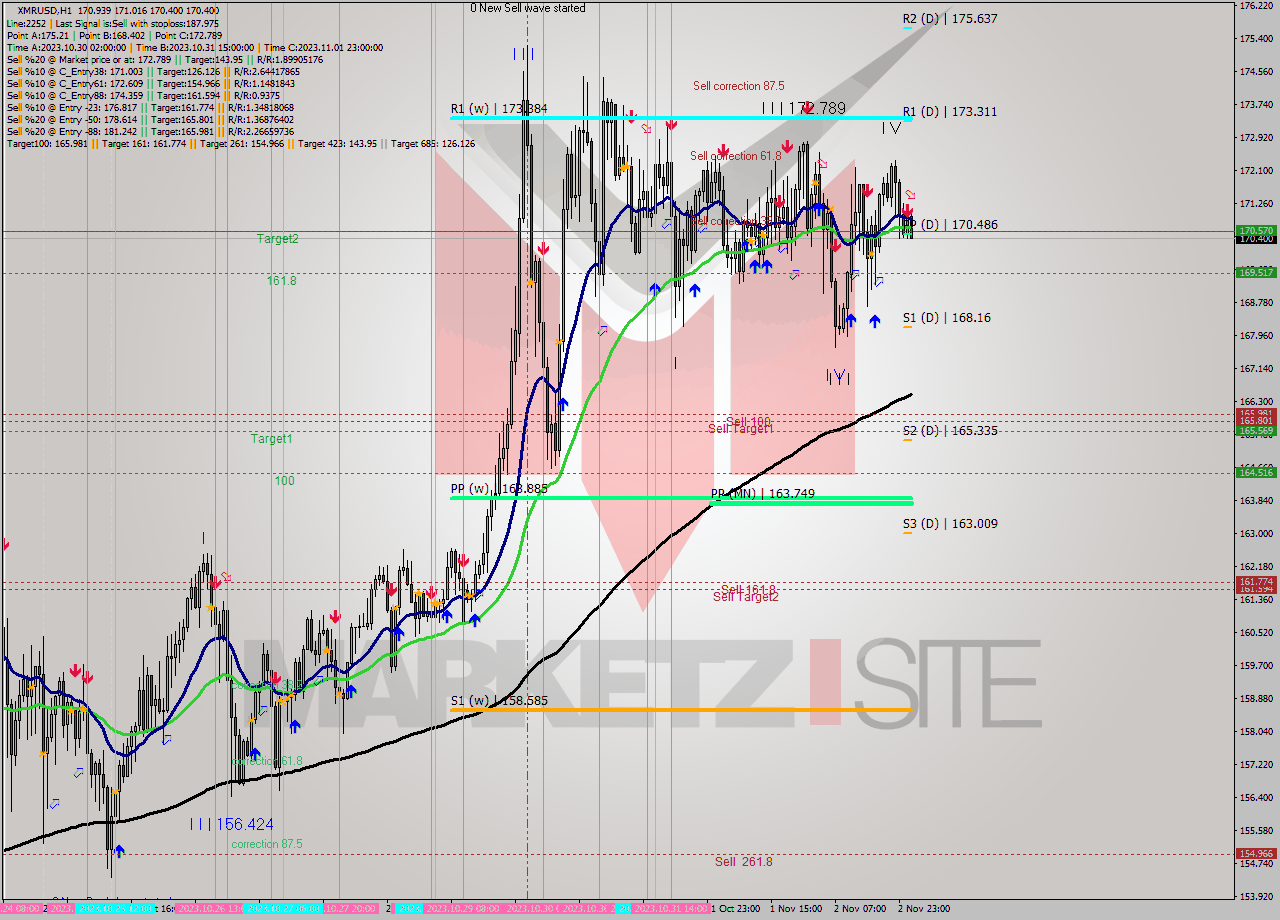Click the 'S1 (D) | 168.16' pivot label
Image resolution: width=1280 pixels, height=920 pixels.
947,317
